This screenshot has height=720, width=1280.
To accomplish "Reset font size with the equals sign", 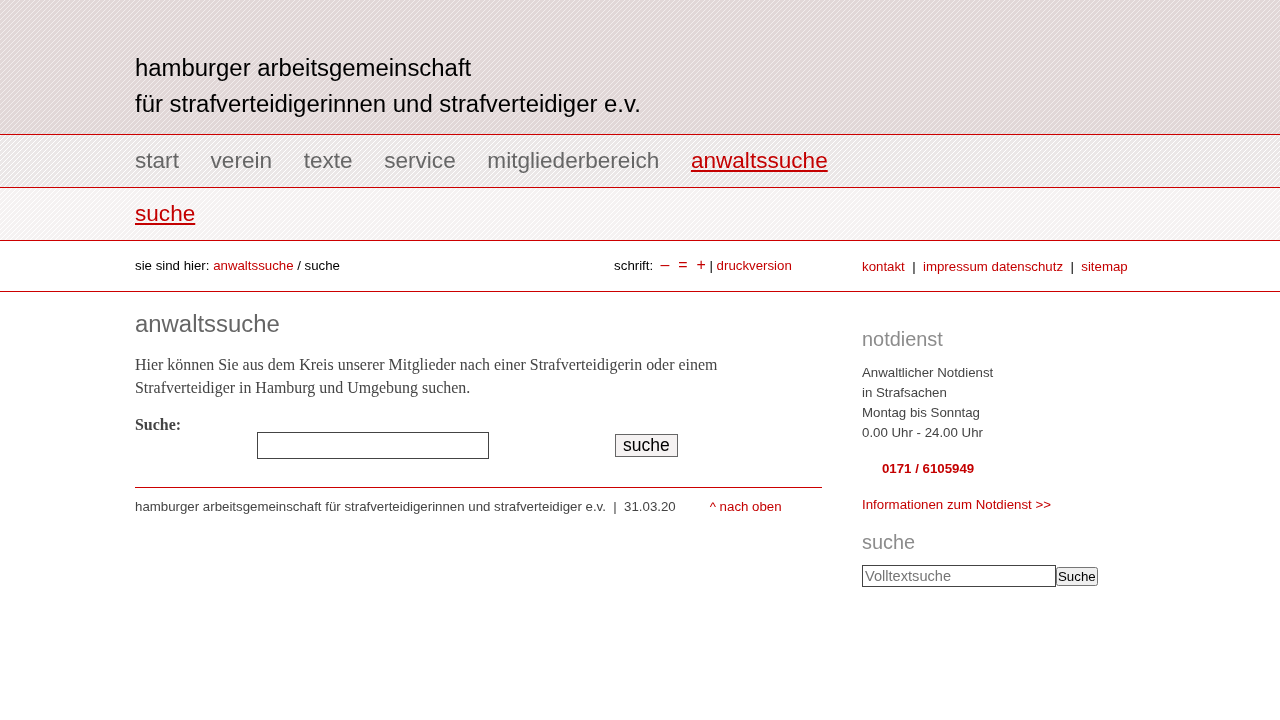I will [x=683, y=265].
